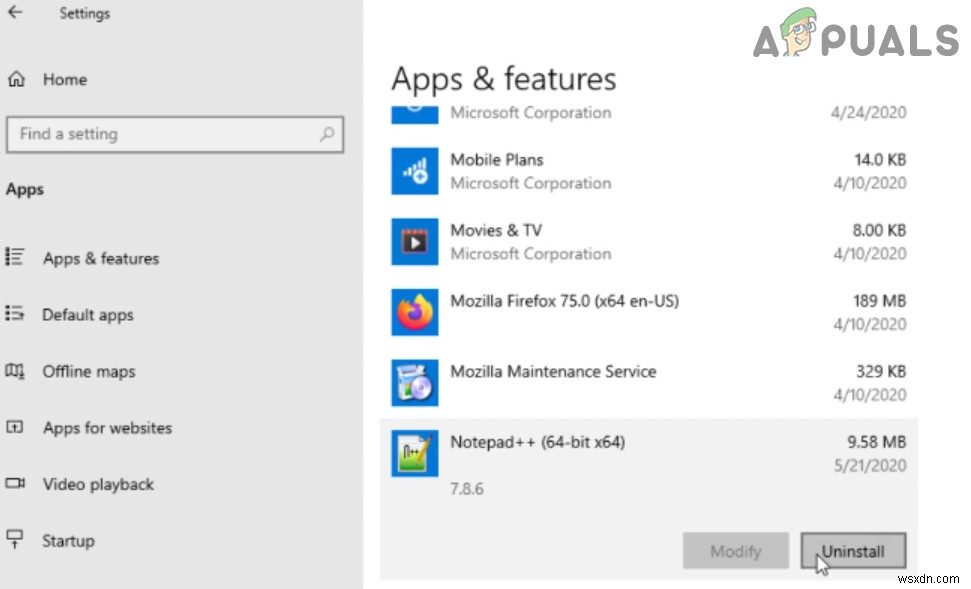Image resolution: width=971 pixels, height=589 pixels.
Task: Click the Mozilla Firefox application icon
Action: click(414, 312)
